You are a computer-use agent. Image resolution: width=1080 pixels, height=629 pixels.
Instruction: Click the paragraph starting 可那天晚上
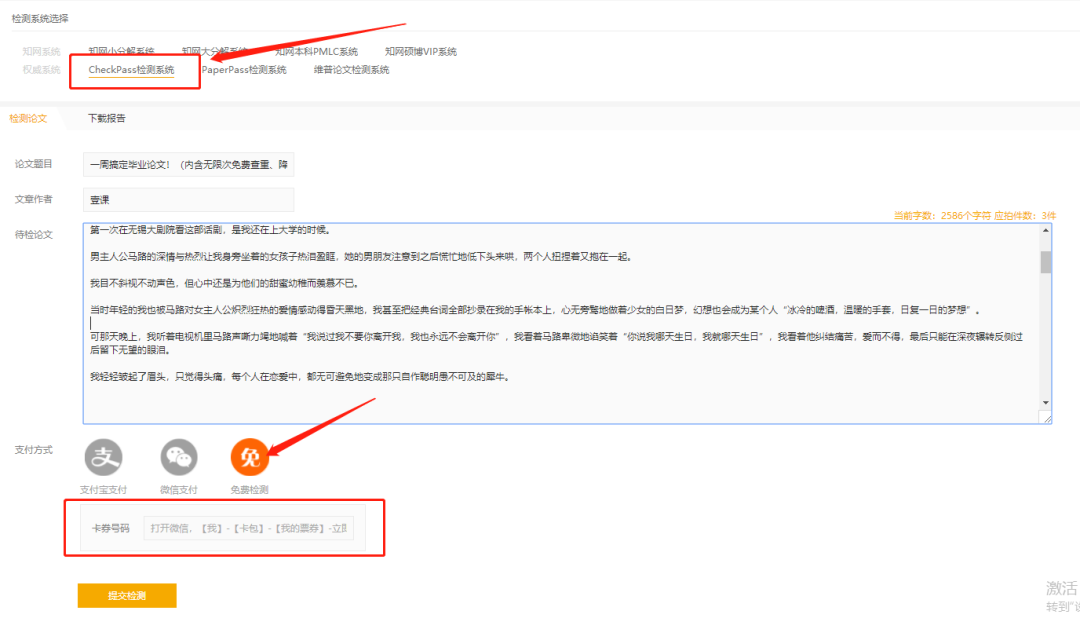point(557,343)
